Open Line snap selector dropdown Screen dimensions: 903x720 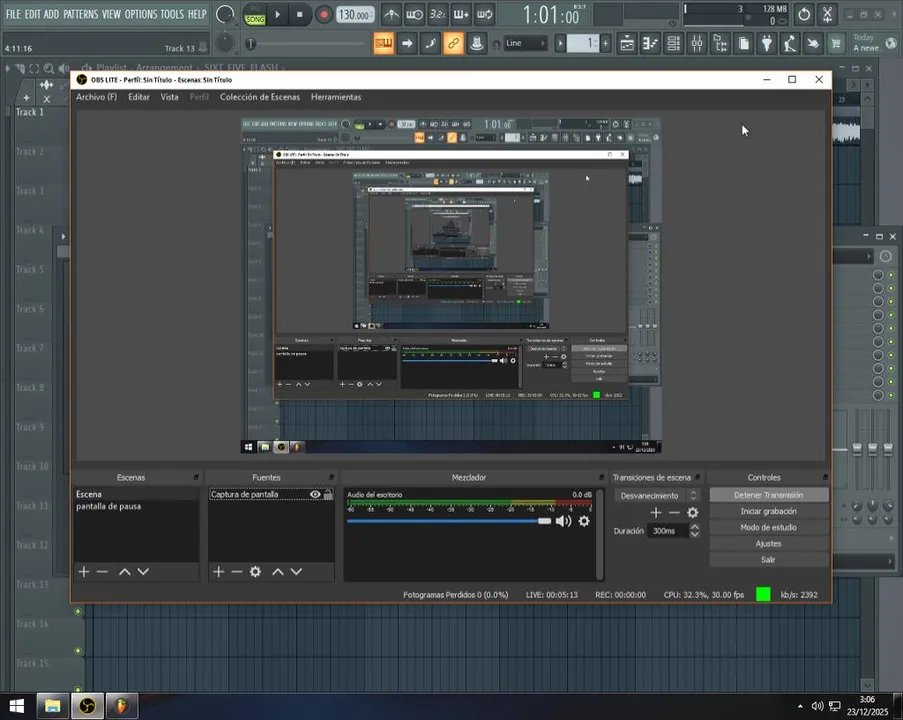[x=525, y=43]
